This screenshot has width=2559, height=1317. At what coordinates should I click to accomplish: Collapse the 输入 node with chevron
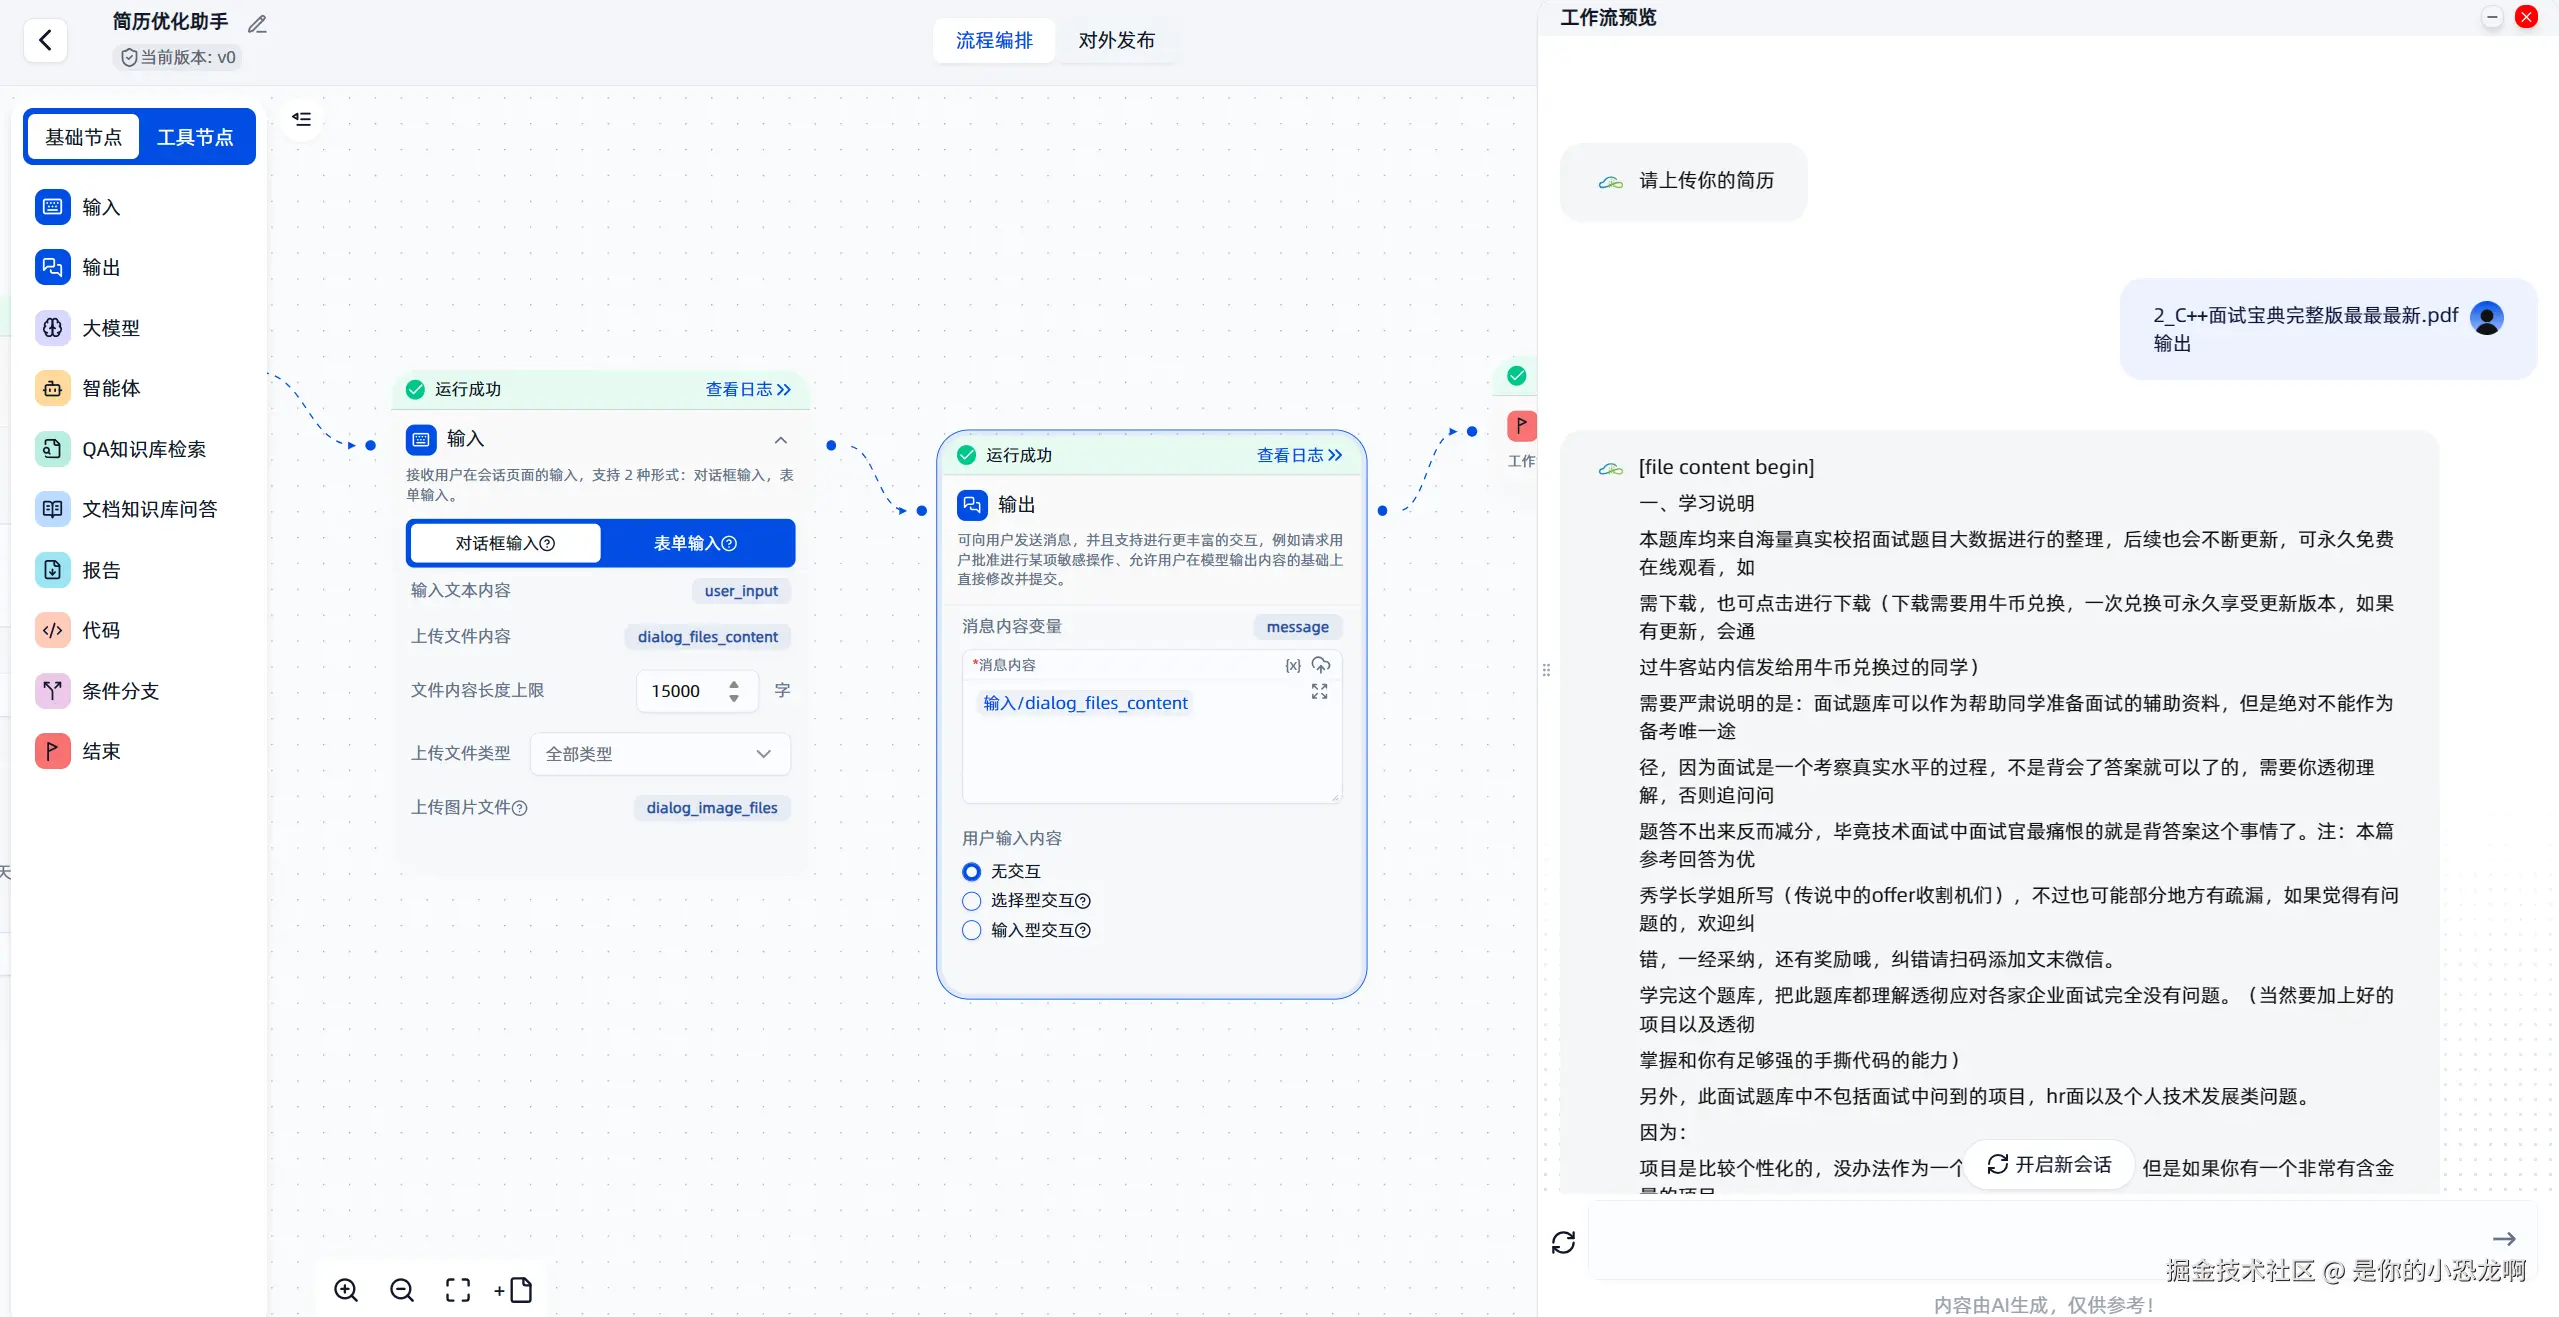pyautogui.click(x=781, y=440)
